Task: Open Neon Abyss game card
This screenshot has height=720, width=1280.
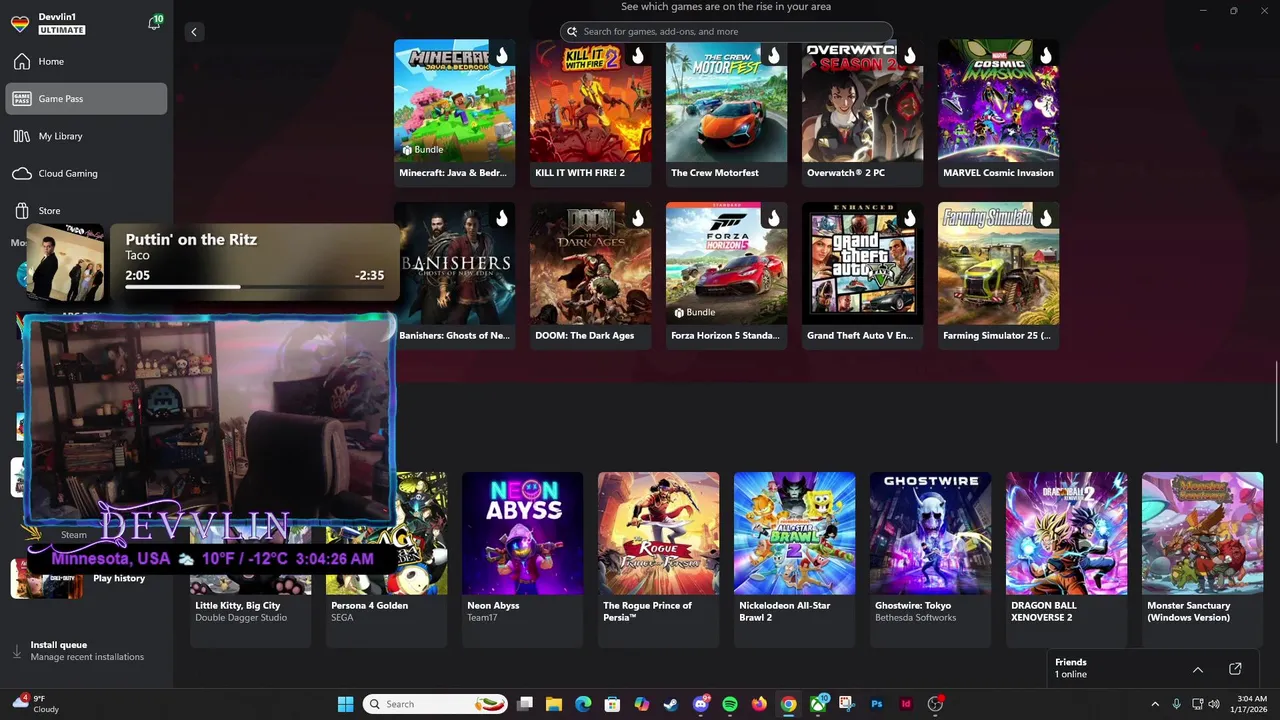Action: pyautogui.click(x=523, y=559)
